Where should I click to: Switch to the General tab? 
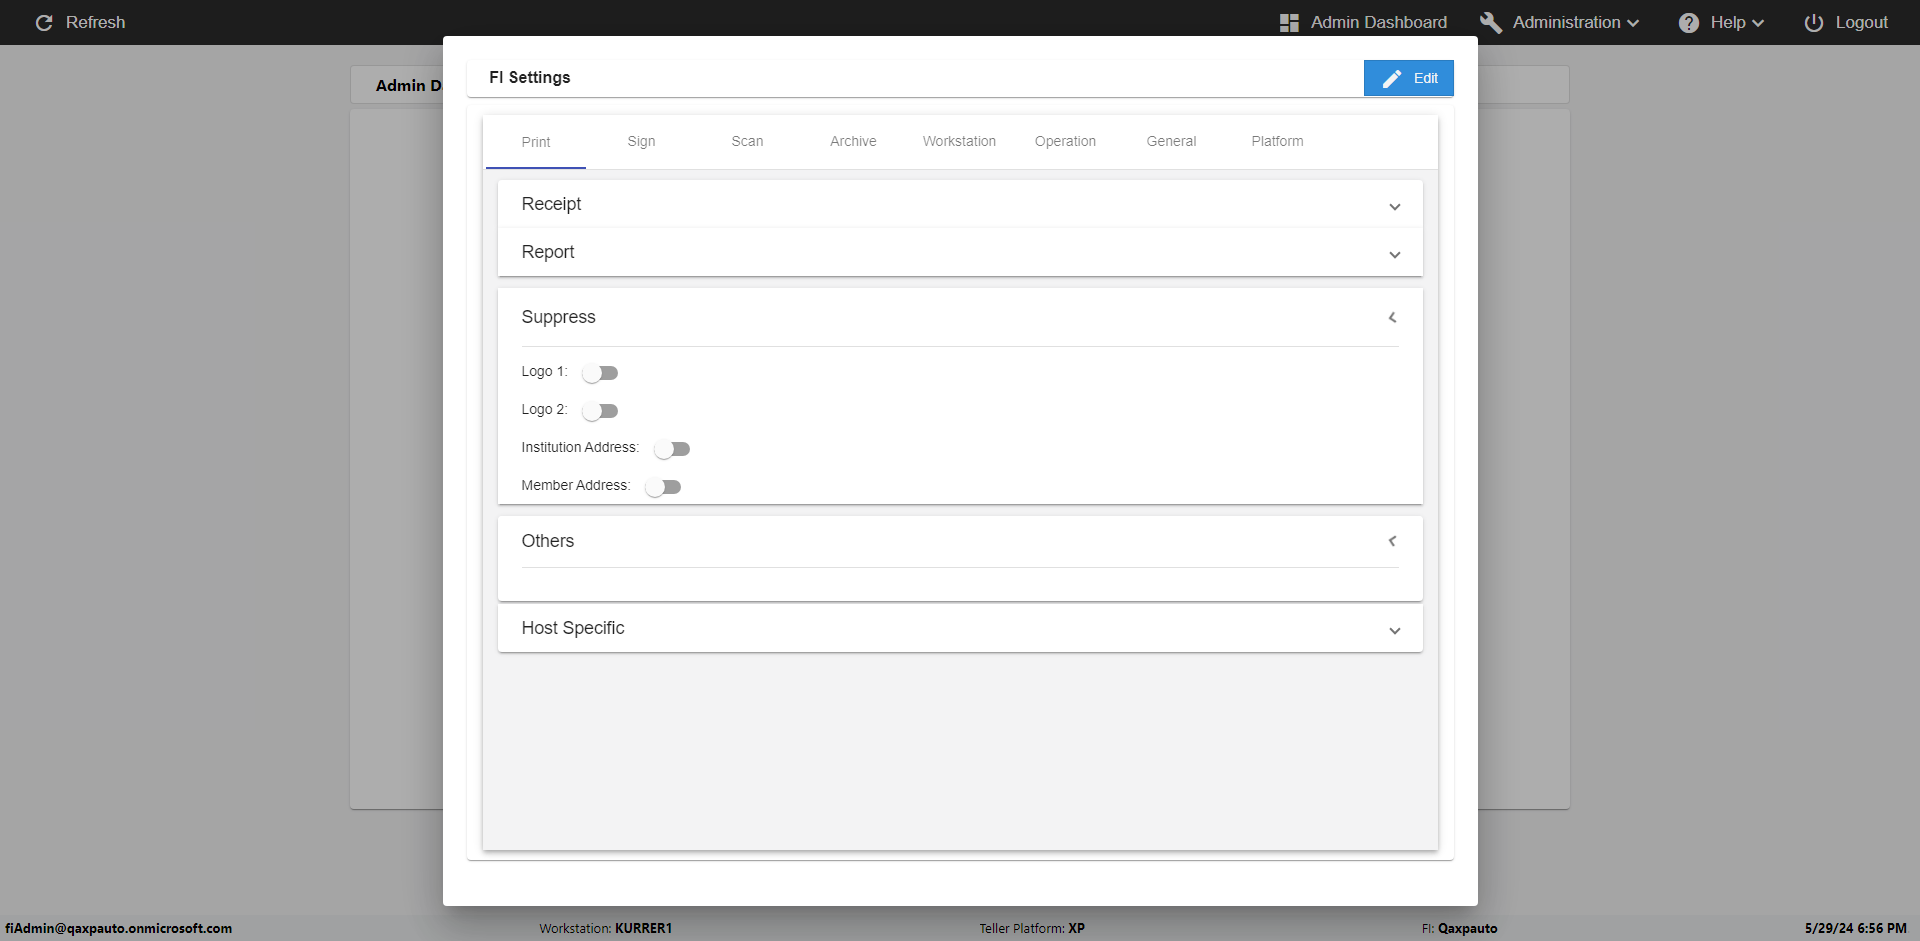pyautogui.click(x=1171, y=142)
